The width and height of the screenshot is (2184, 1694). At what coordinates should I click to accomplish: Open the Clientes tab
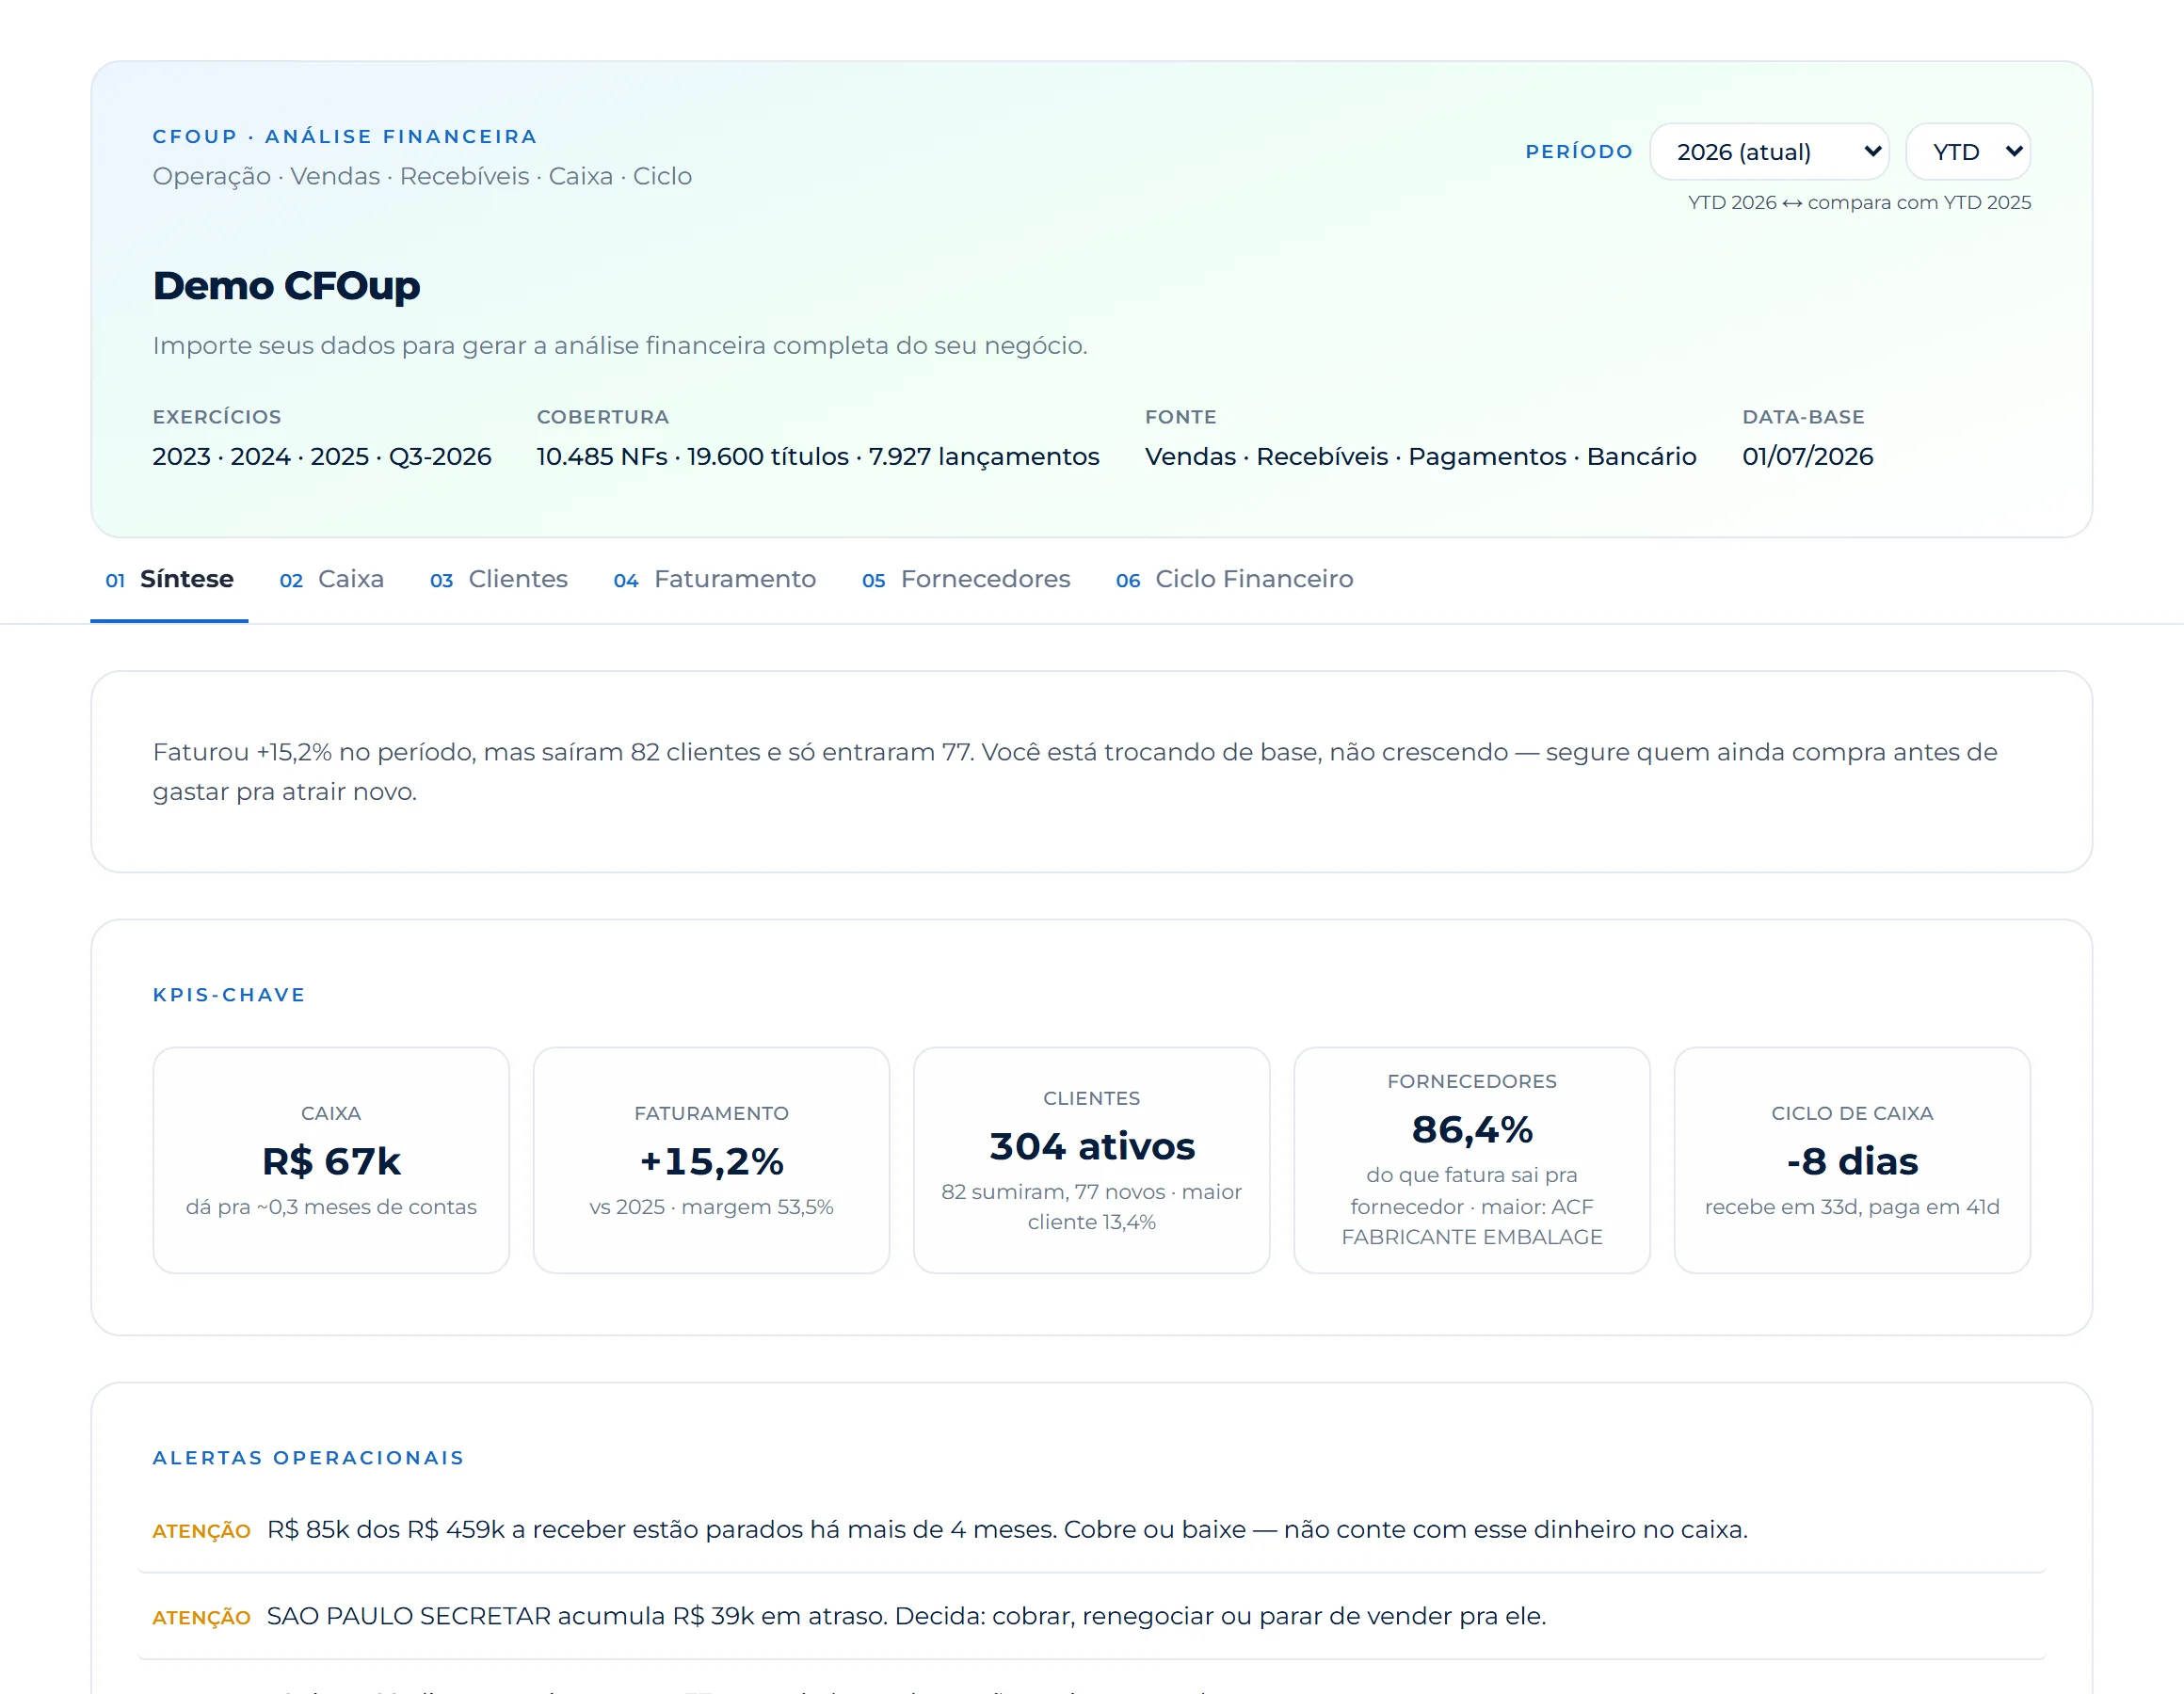click(498, 579)
